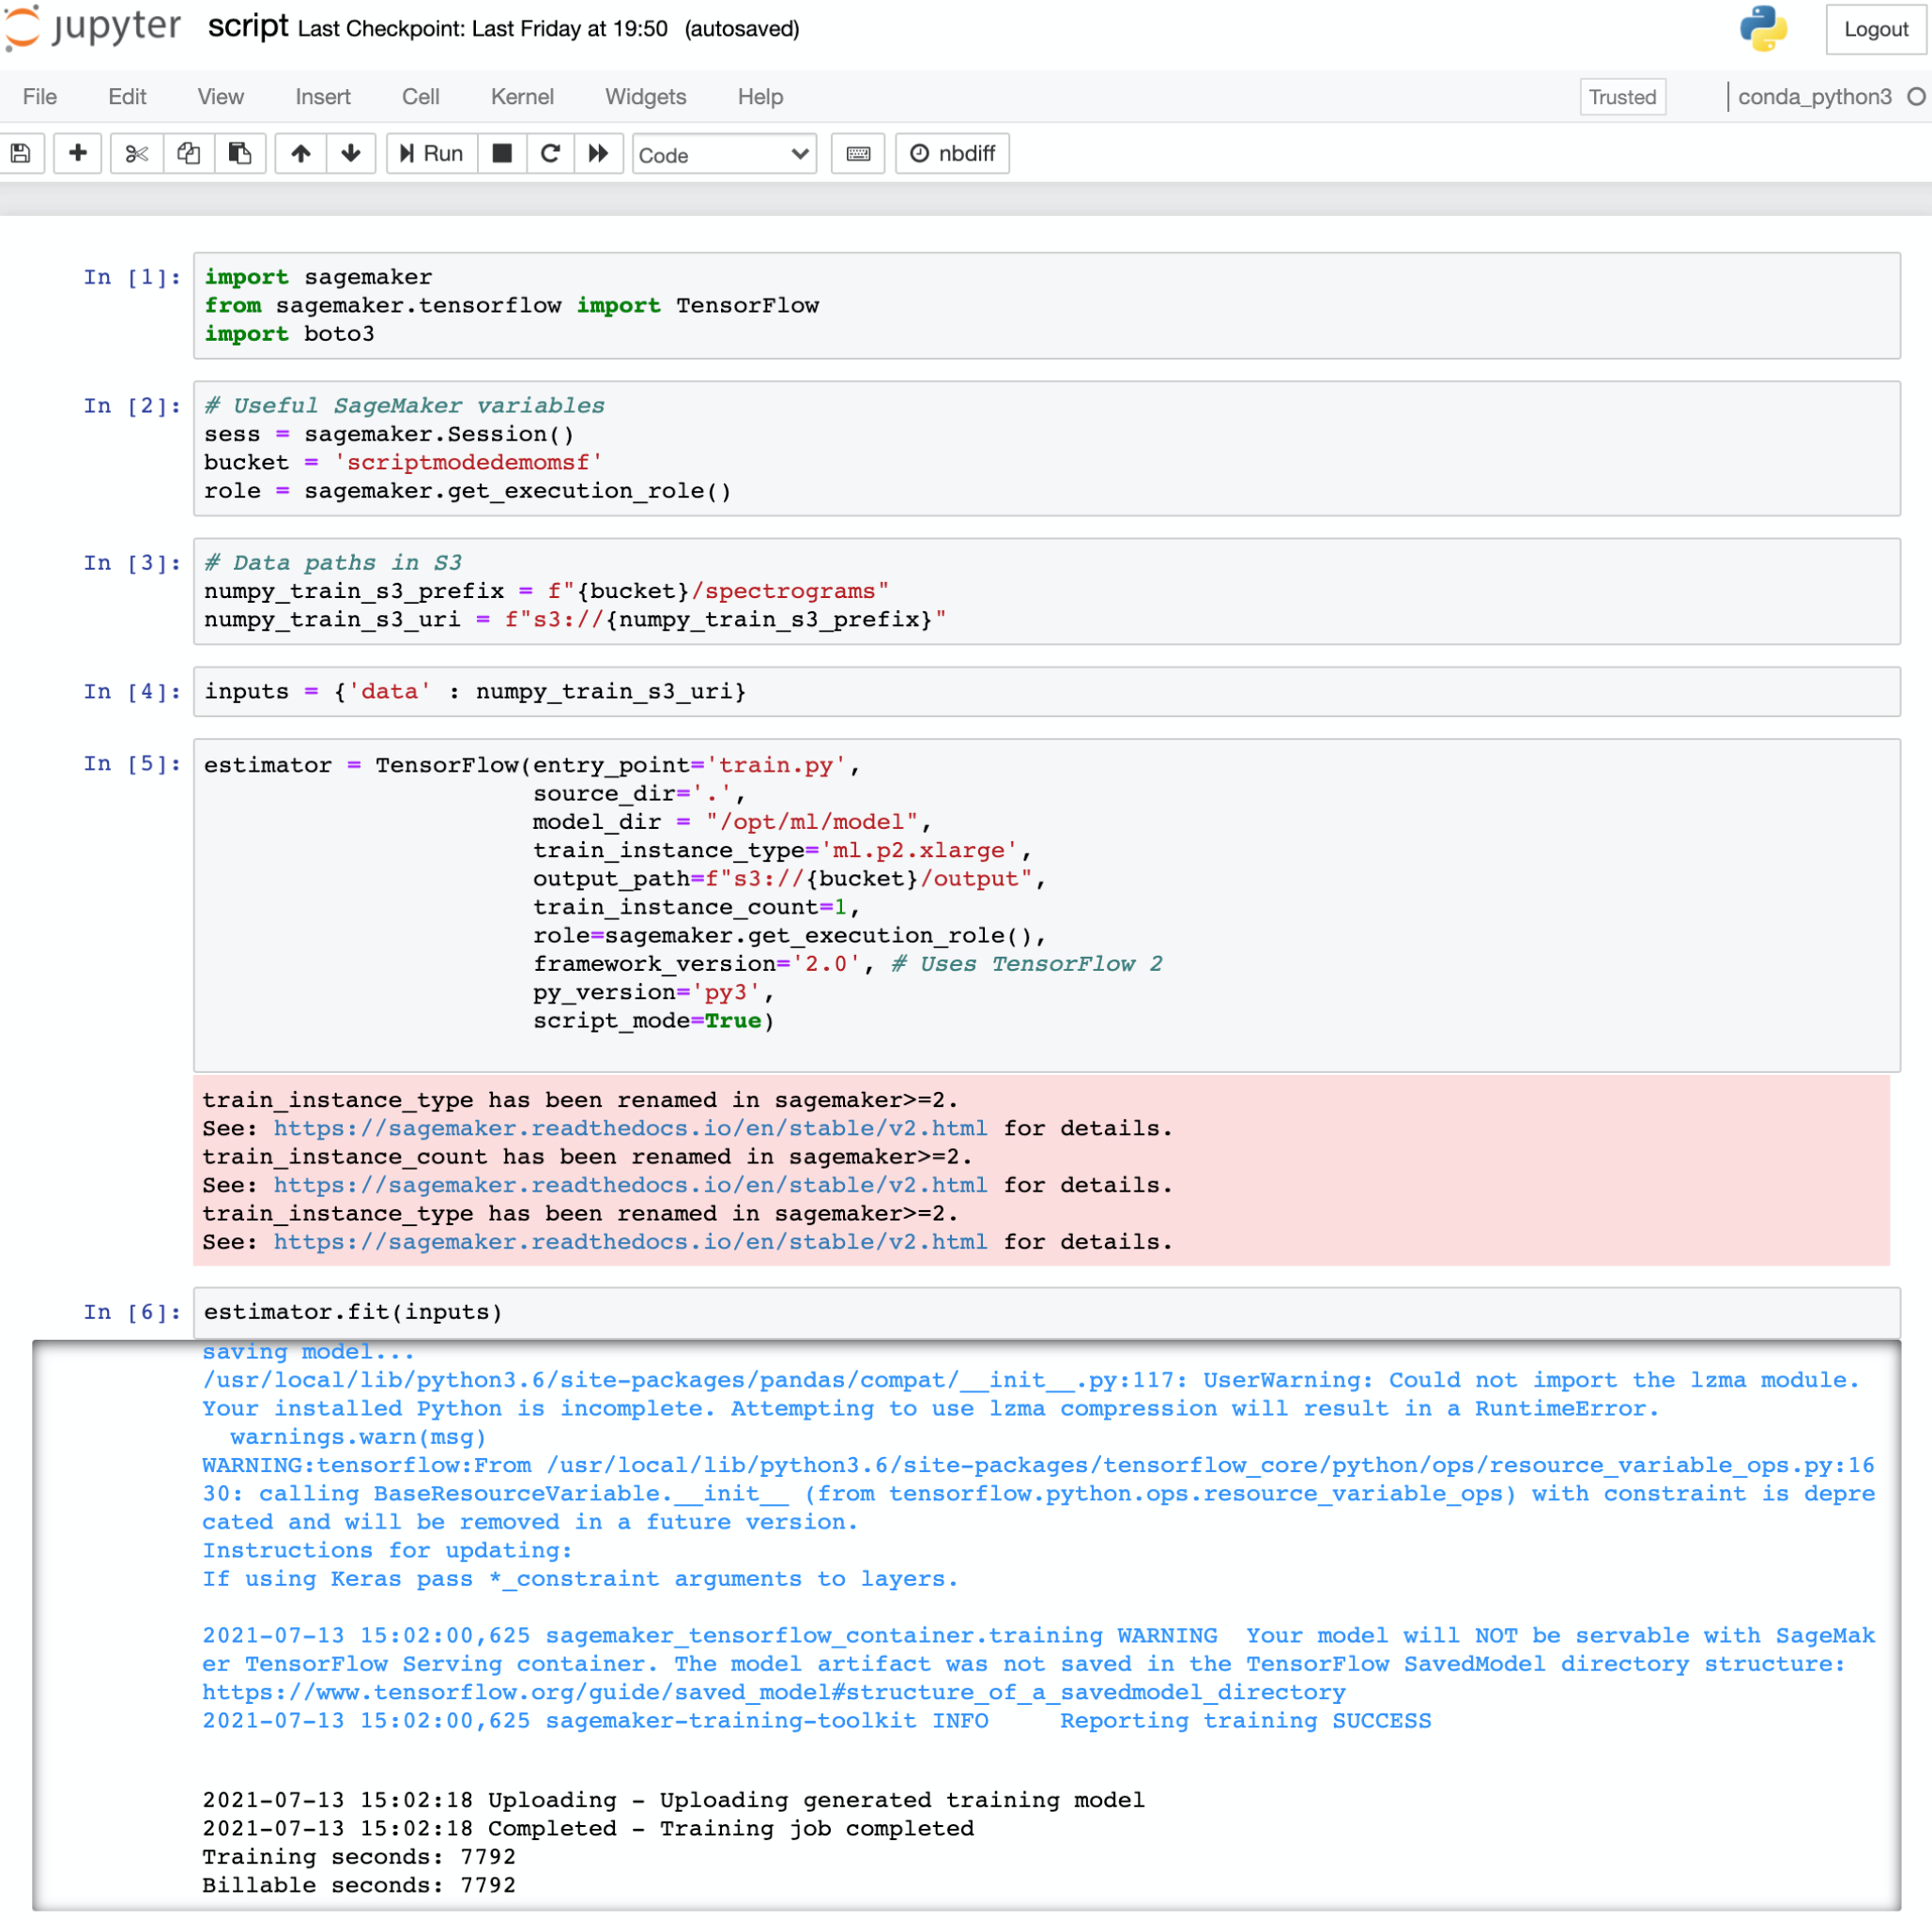
Task: Move selected cell down arrow
Action: (351, 153)
